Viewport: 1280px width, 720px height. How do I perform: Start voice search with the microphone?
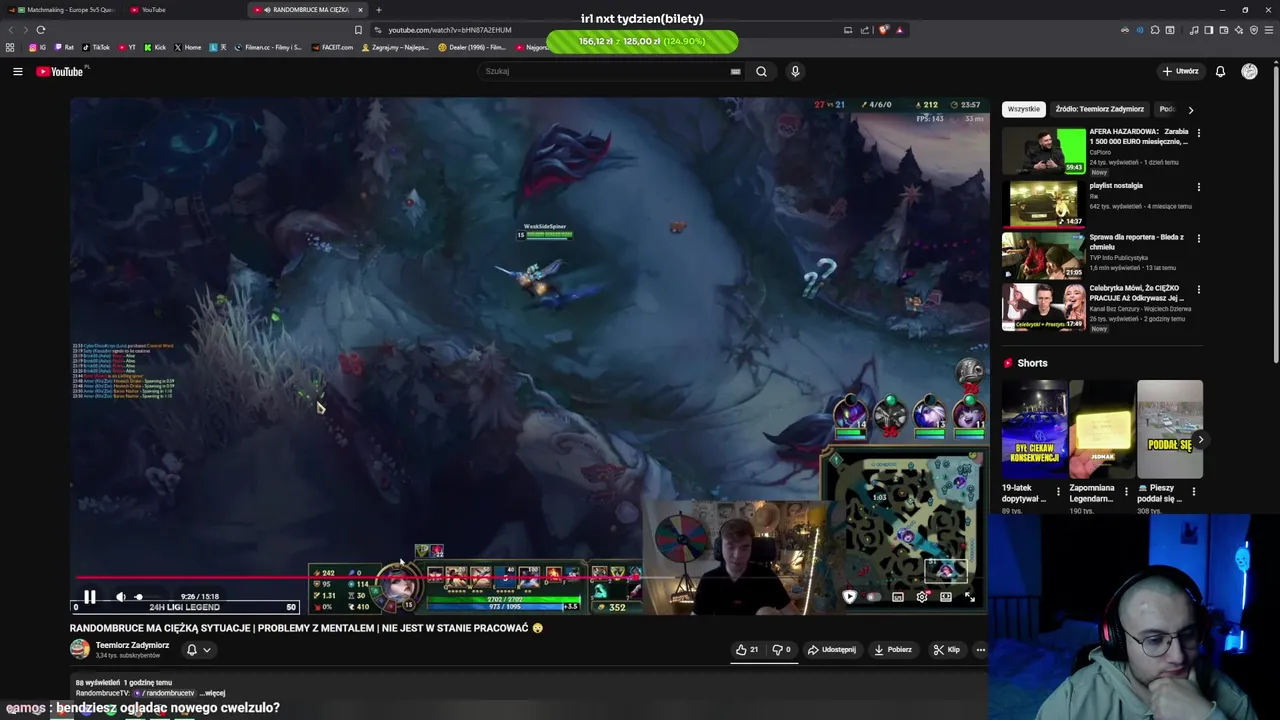pyautogui.click(x=795, y=71)
